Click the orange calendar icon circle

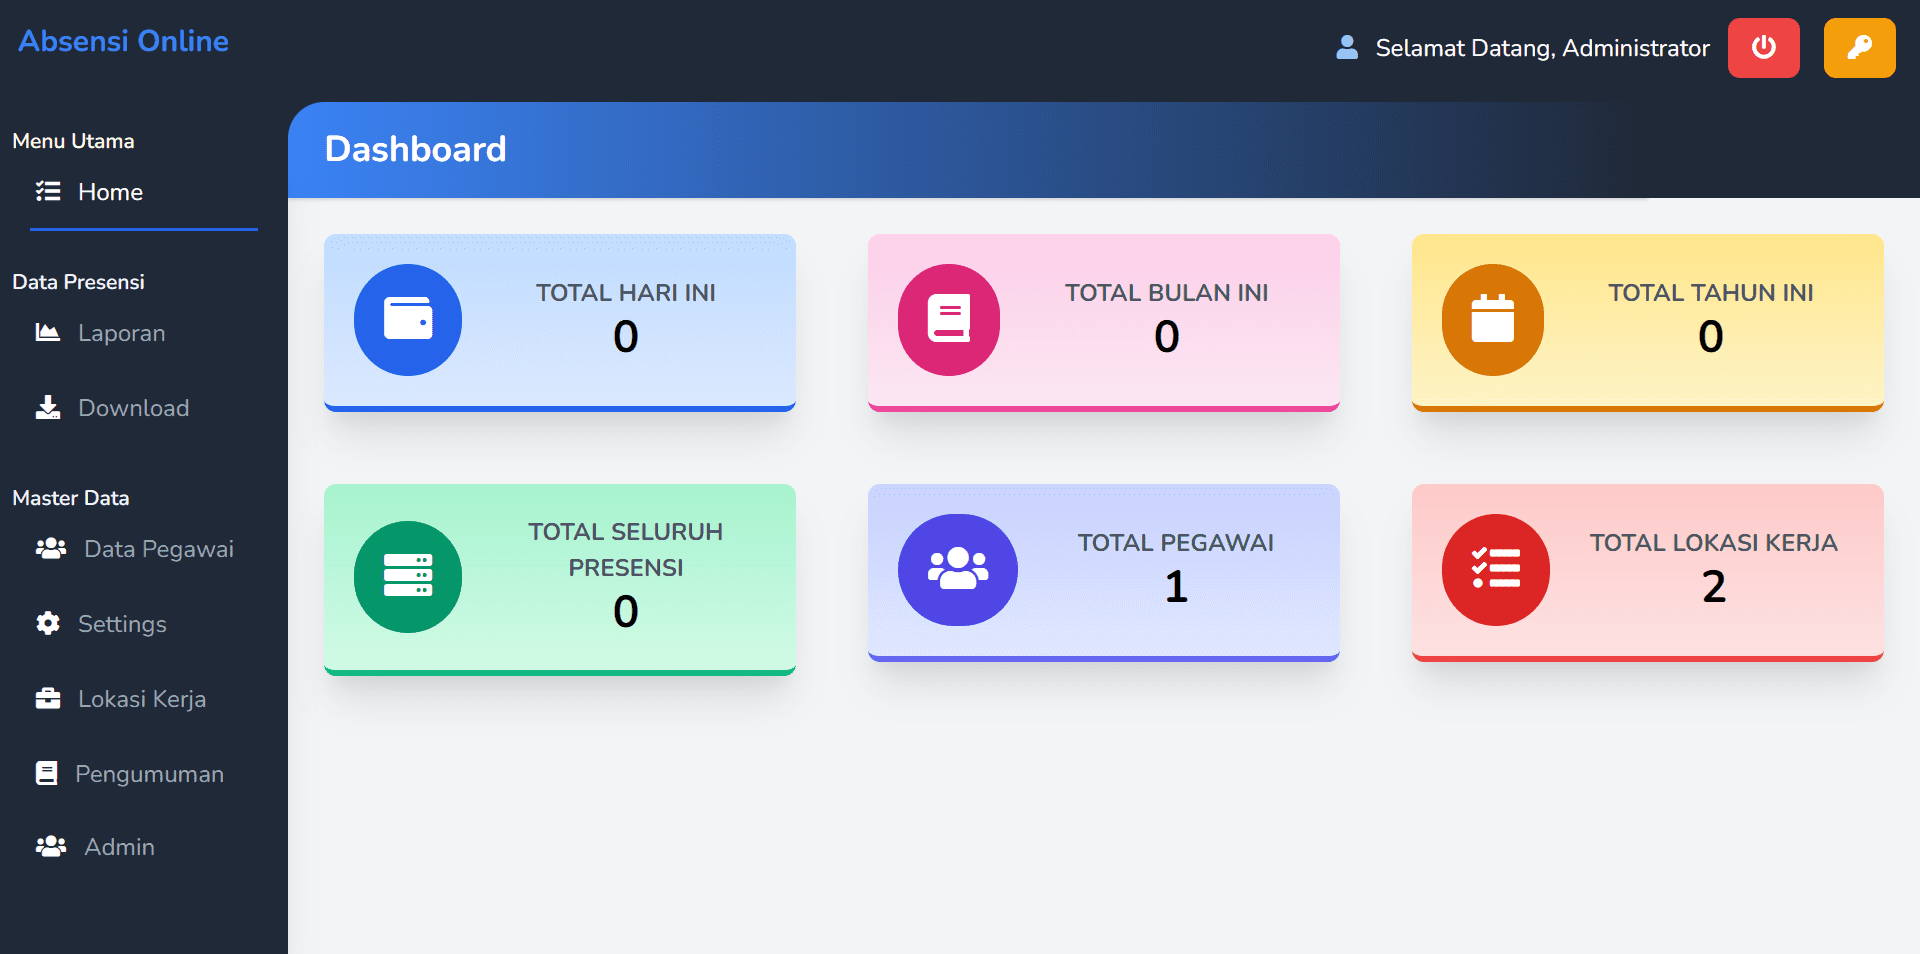tap(1492, 320)
